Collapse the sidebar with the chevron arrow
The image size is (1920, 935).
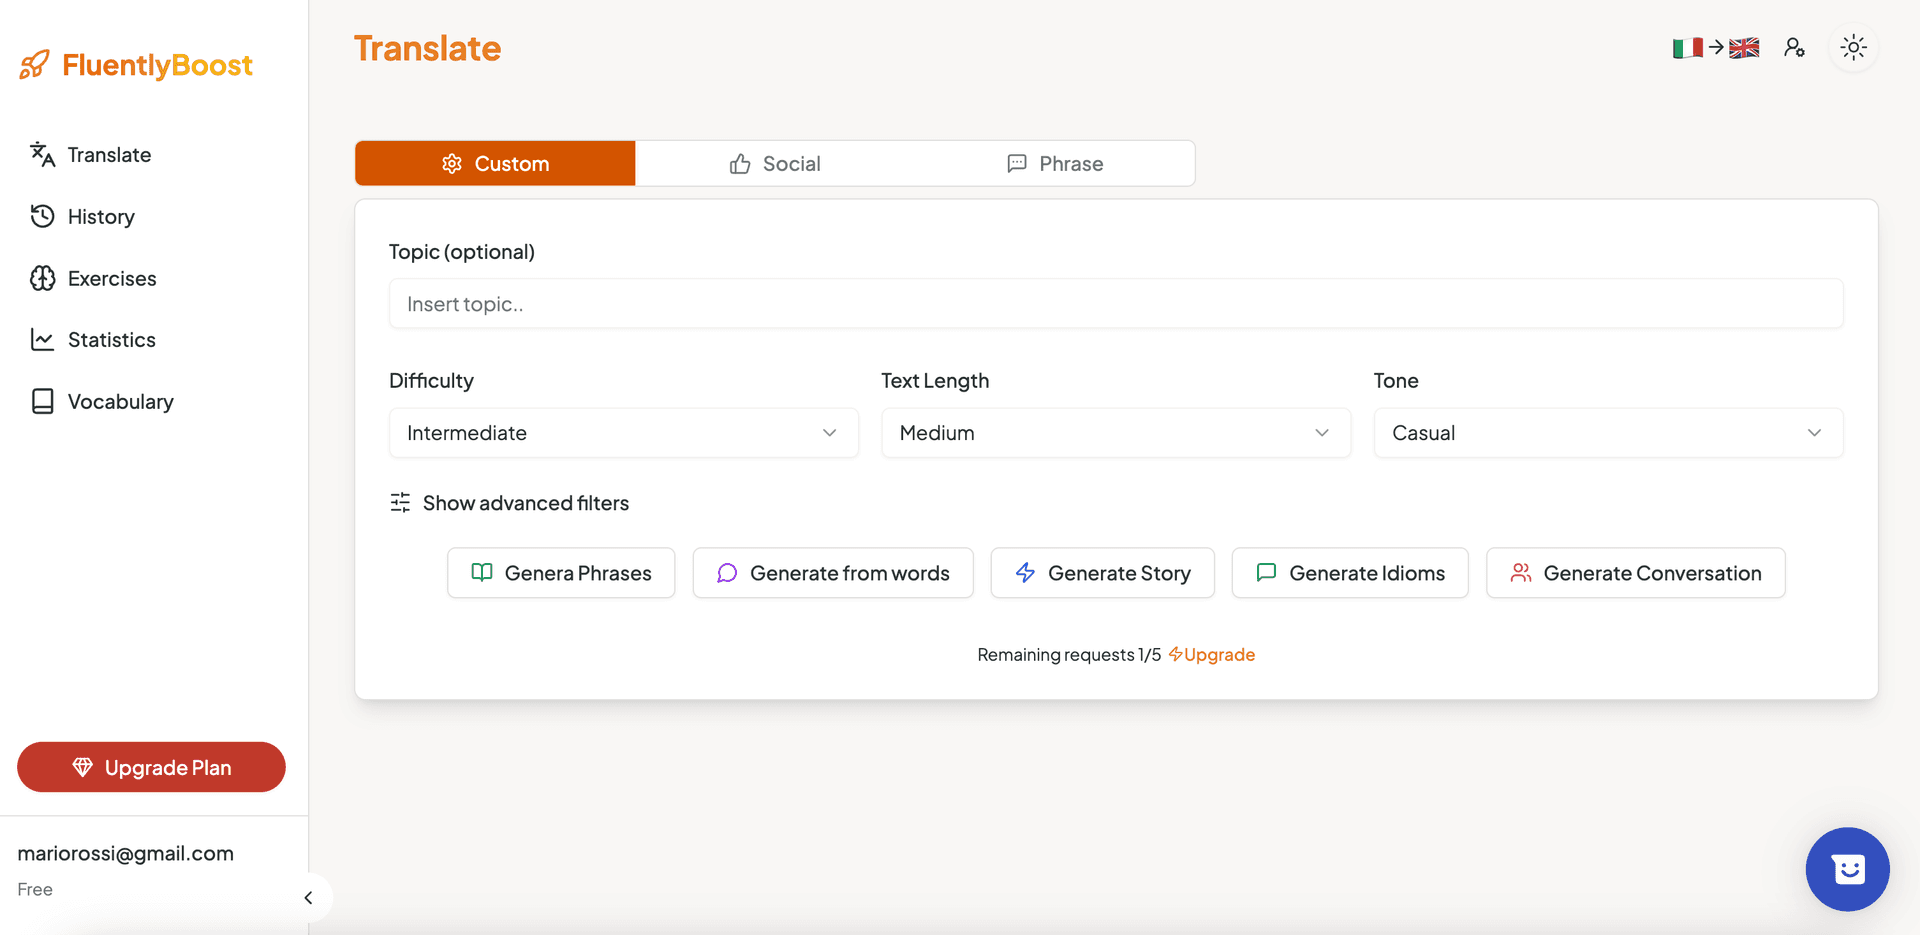coord(308,898)
